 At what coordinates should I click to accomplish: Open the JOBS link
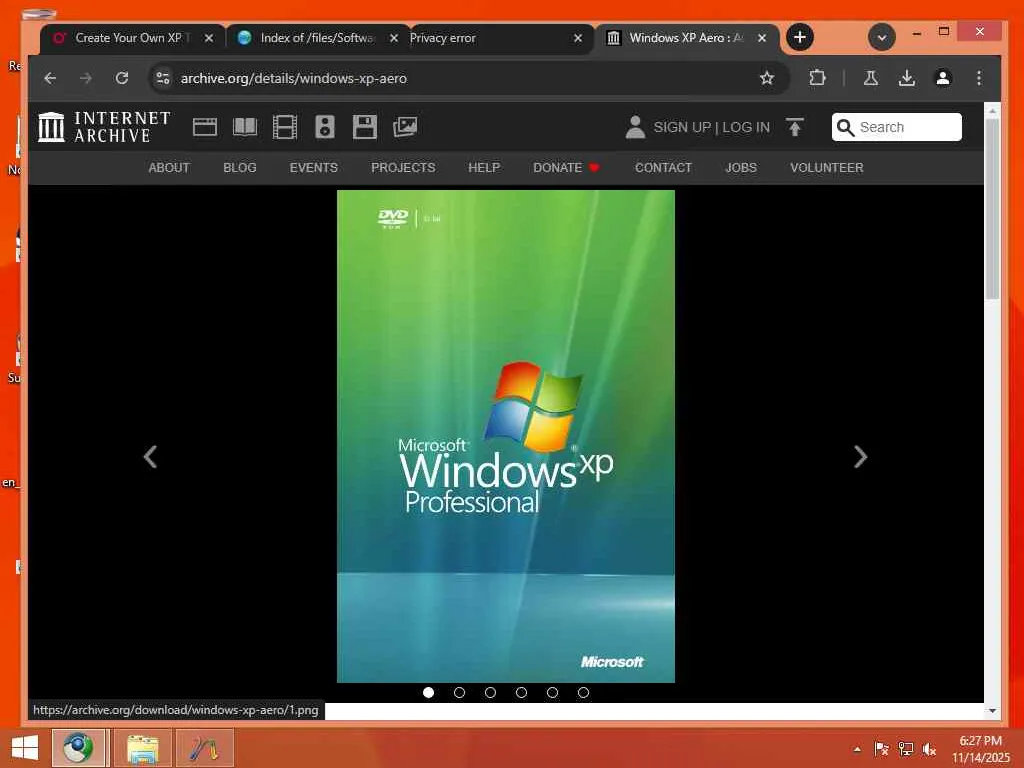pyautogui.click(x=741, y=168)
